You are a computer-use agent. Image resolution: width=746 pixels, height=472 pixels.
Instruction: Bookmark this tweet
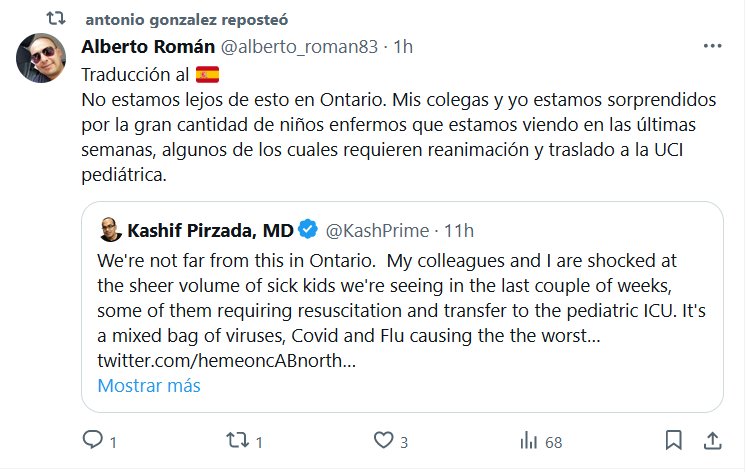tap(675, 440)
